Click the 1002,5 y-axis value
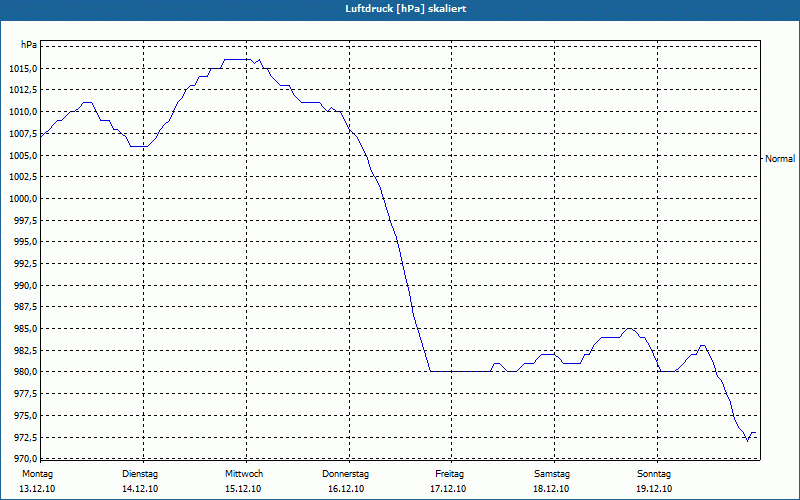Image resolution: width=800 pixels, height=500 pixels. pos(23,177)
